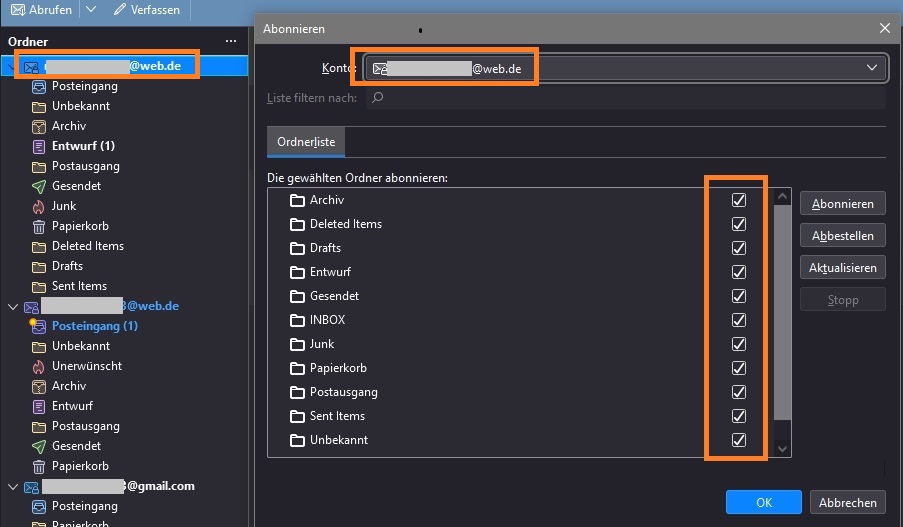Screen dimensions: 903x527
Task: Click the Entwurf (1) draft icon
Action: click(38, 146)
